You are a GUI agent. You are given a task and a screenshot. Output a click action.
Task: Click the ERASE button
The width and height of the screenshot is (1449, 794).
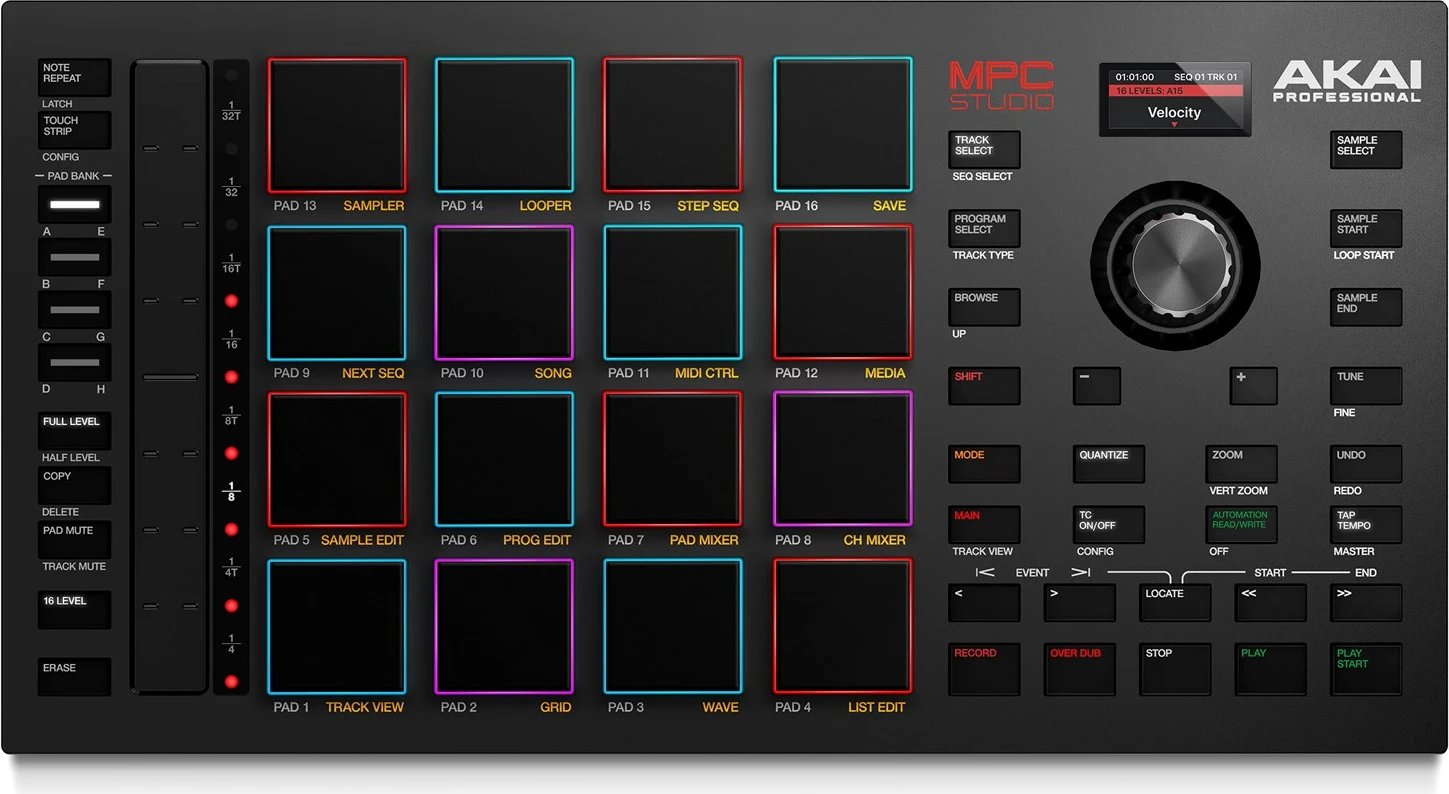point(75,677)
